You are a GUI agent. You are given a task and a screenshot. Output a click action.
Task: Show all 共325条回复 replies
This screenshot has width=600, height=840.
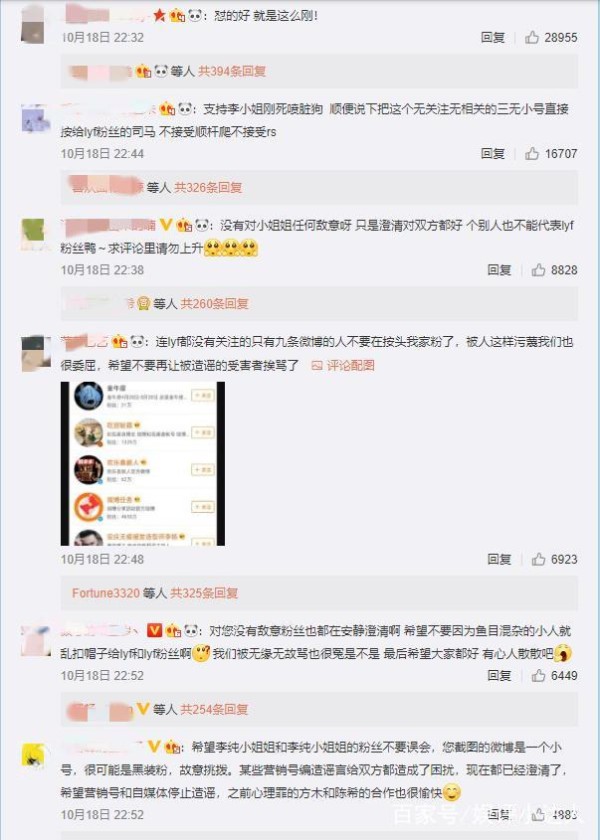(204, 593)
